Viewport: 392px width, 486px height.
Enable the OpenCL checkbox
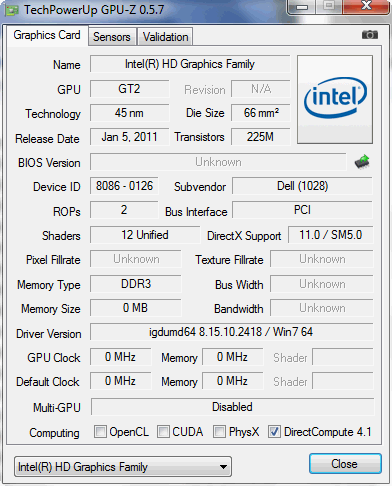pos(100,431)
